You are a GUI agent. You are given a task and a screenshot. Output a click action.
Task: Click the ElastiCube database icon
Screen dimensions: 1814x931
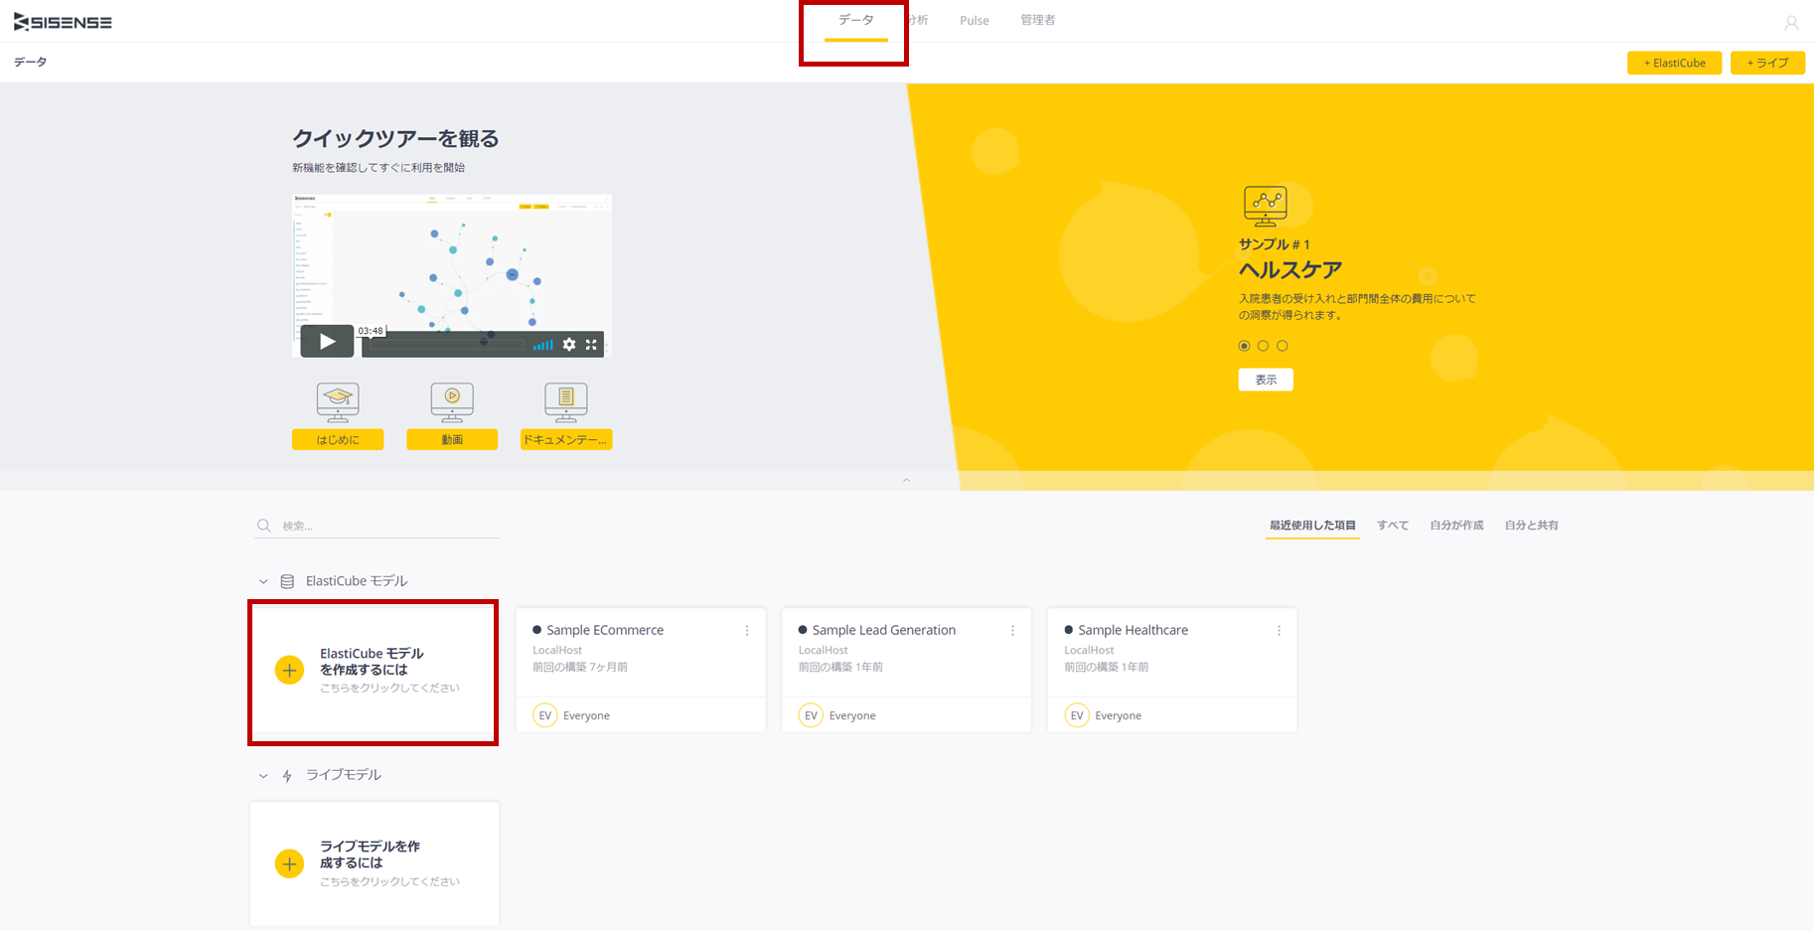(287, 581)
